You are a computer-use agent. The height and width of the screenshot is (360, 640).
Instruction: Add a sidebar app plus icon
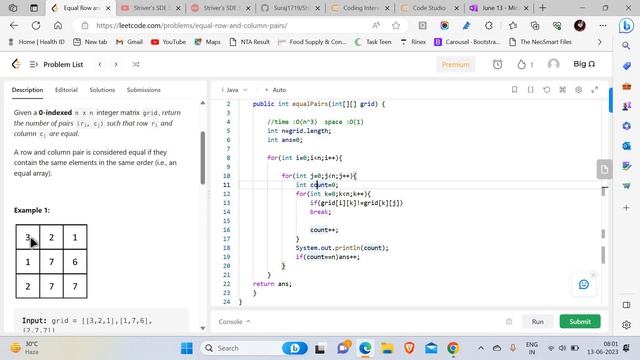tap(627, 208)
